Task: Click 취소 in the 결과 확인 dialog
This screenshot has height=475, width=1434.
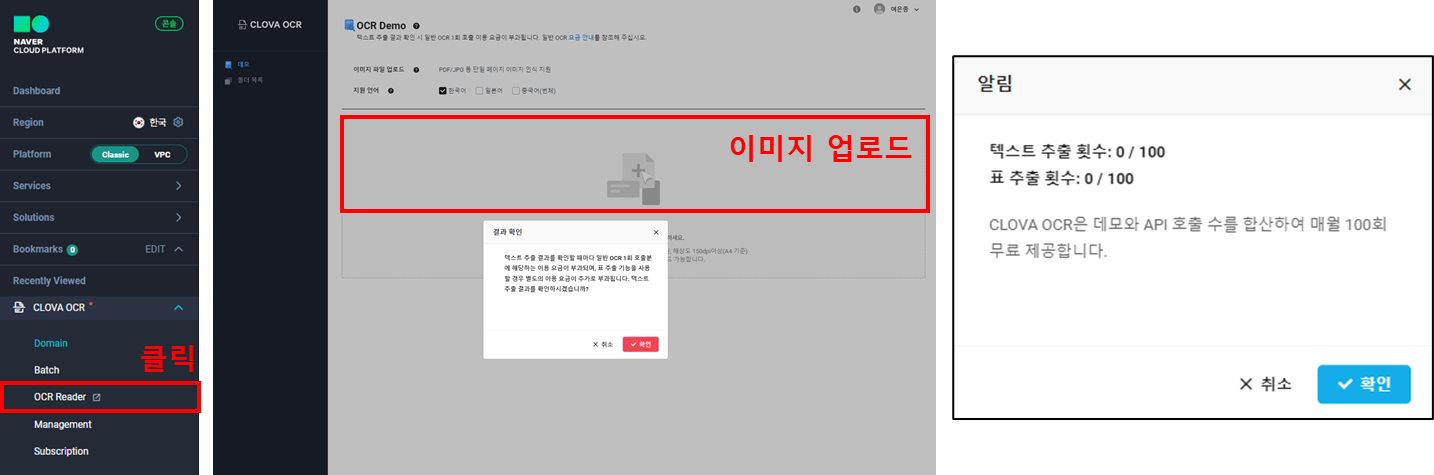Action: tap(603, 344)
